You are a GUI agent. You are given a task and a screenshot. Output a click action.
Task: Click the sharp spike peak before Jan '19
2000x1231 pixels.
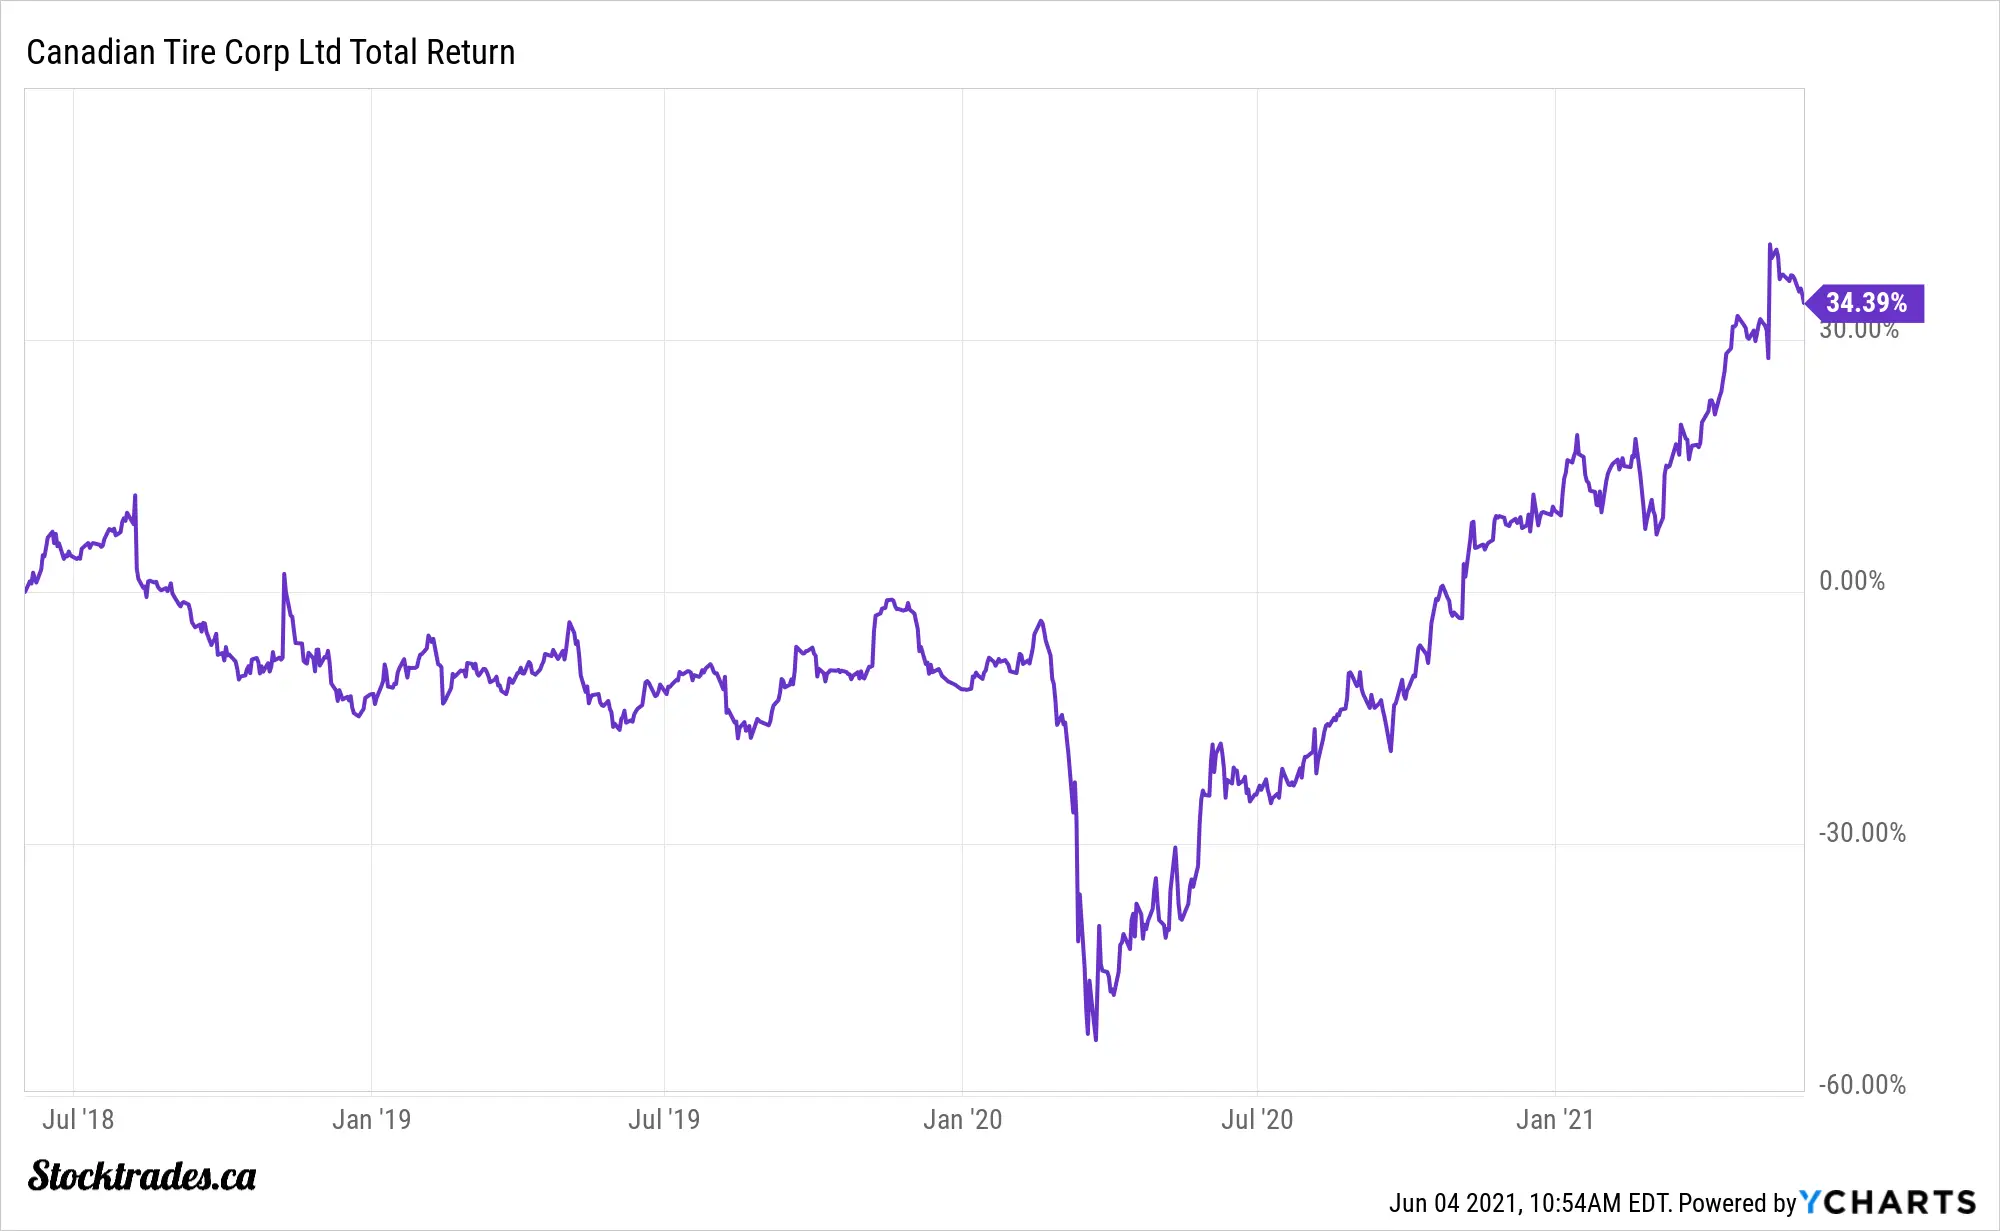(x=284, y=574)
